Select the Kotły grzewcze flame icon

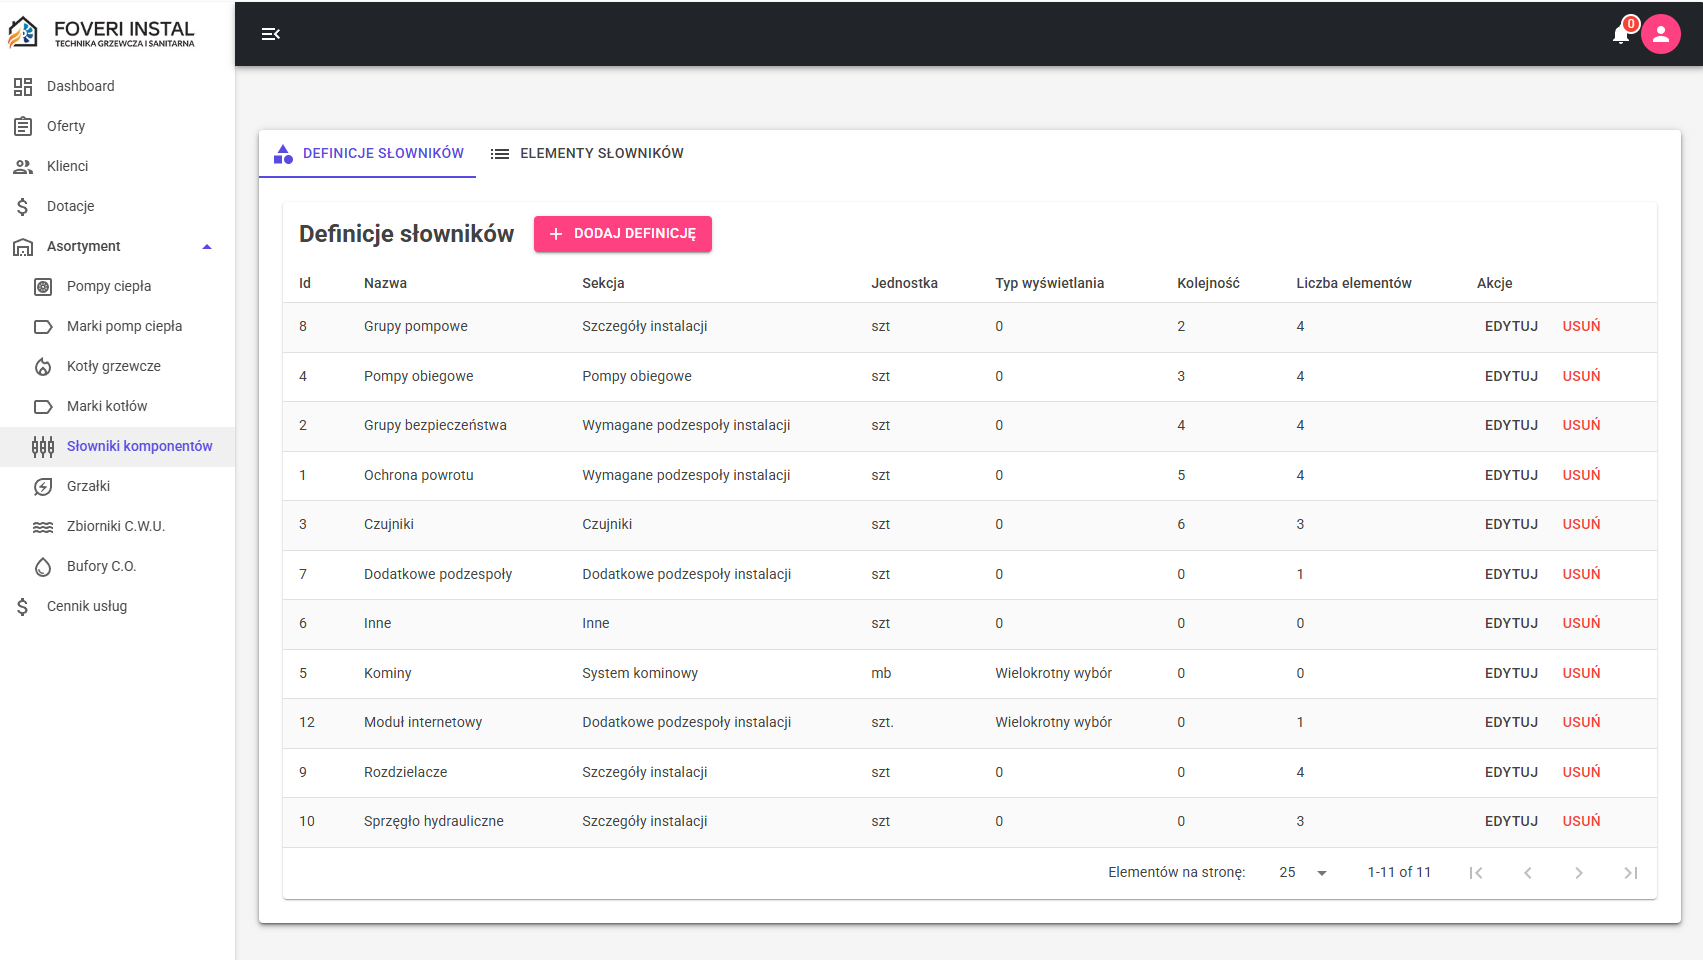click(x=43, y=366)
